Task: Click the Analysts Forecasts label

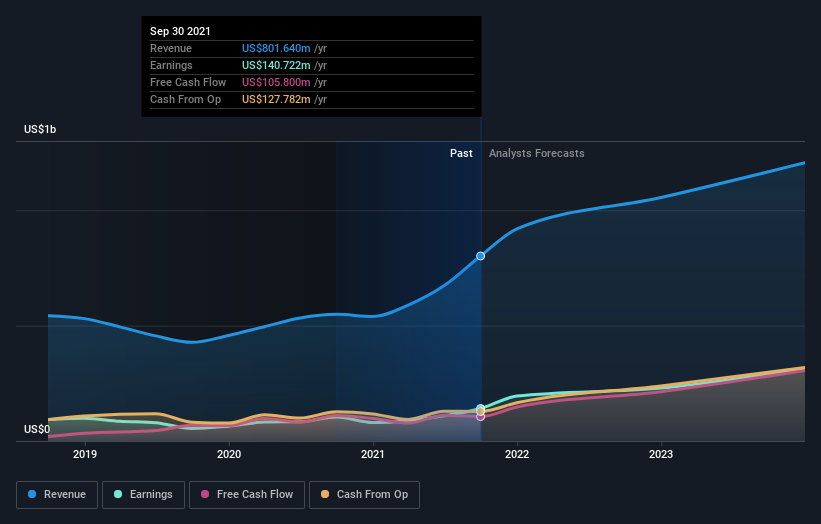Action: click(x=537, y=153)
